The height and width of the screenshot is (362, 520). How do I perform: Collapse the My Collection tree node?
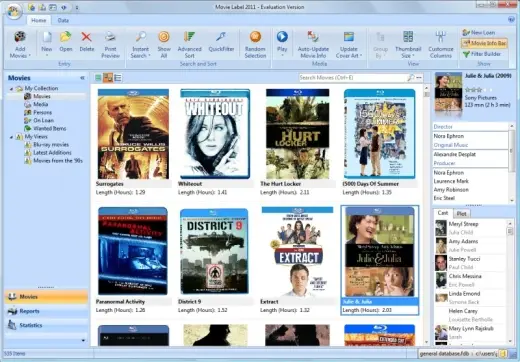(x=11, y=89)
